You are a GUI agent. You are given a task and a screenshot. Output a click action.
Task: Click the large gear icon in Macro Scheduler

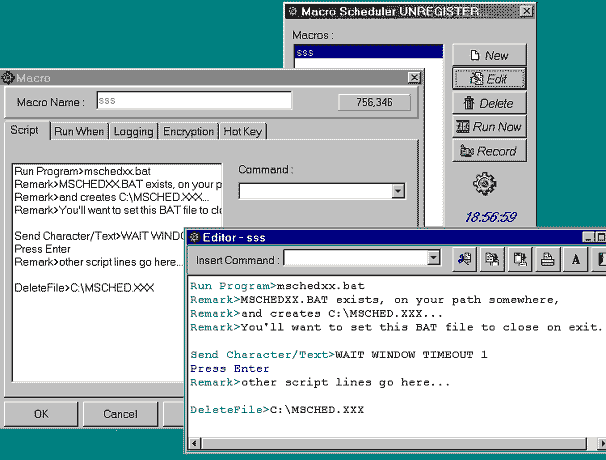tap(485, 184)
